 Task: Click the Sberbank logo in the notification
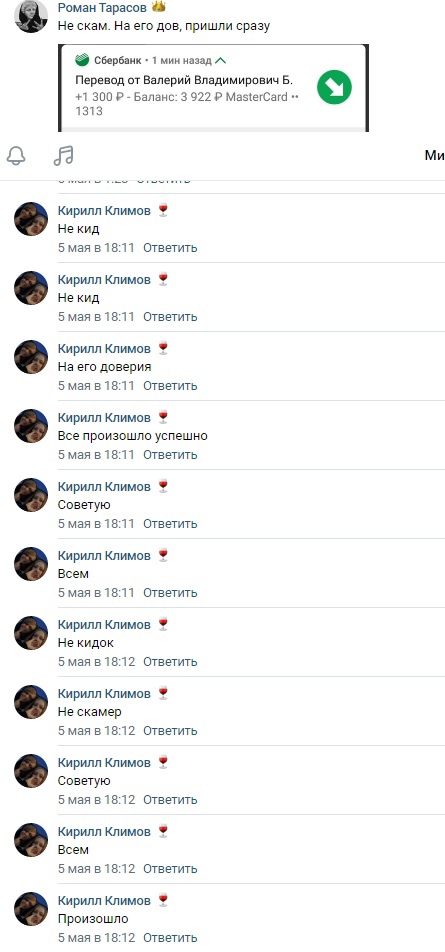(82, 61)
